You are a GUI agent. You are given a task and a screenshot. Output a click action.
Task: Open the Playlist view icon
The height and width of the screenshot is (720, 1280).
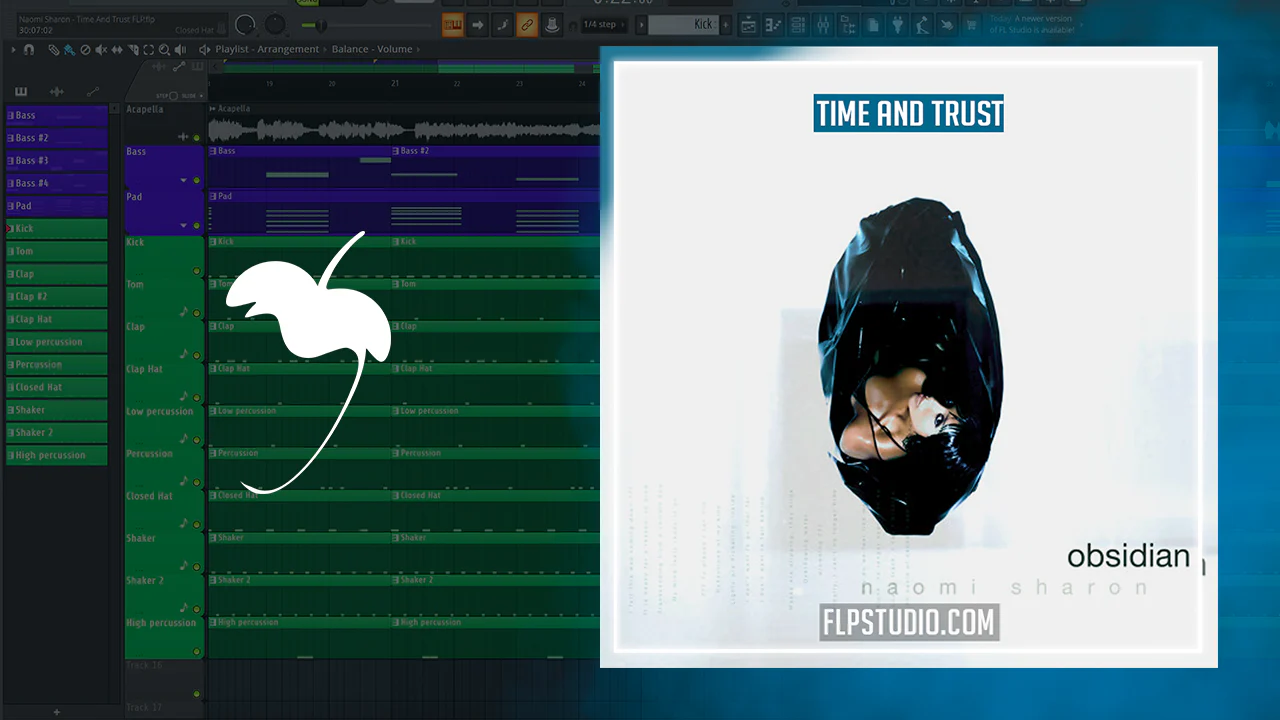750,25
